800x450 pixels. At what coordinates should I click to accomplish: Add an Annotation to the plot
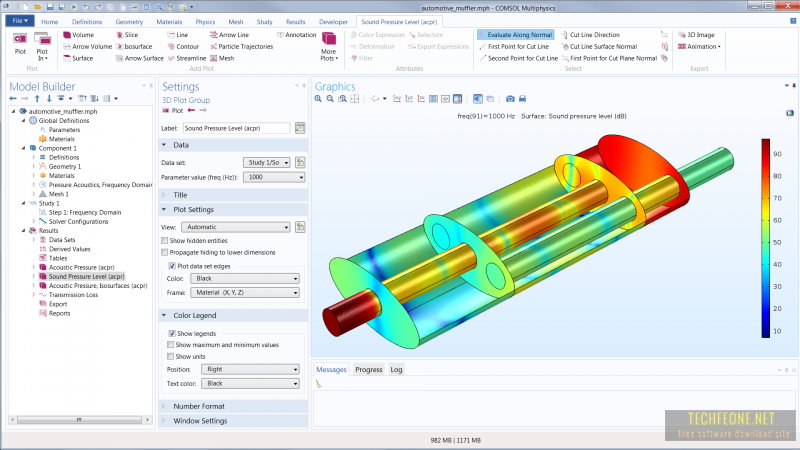[296, 35]
